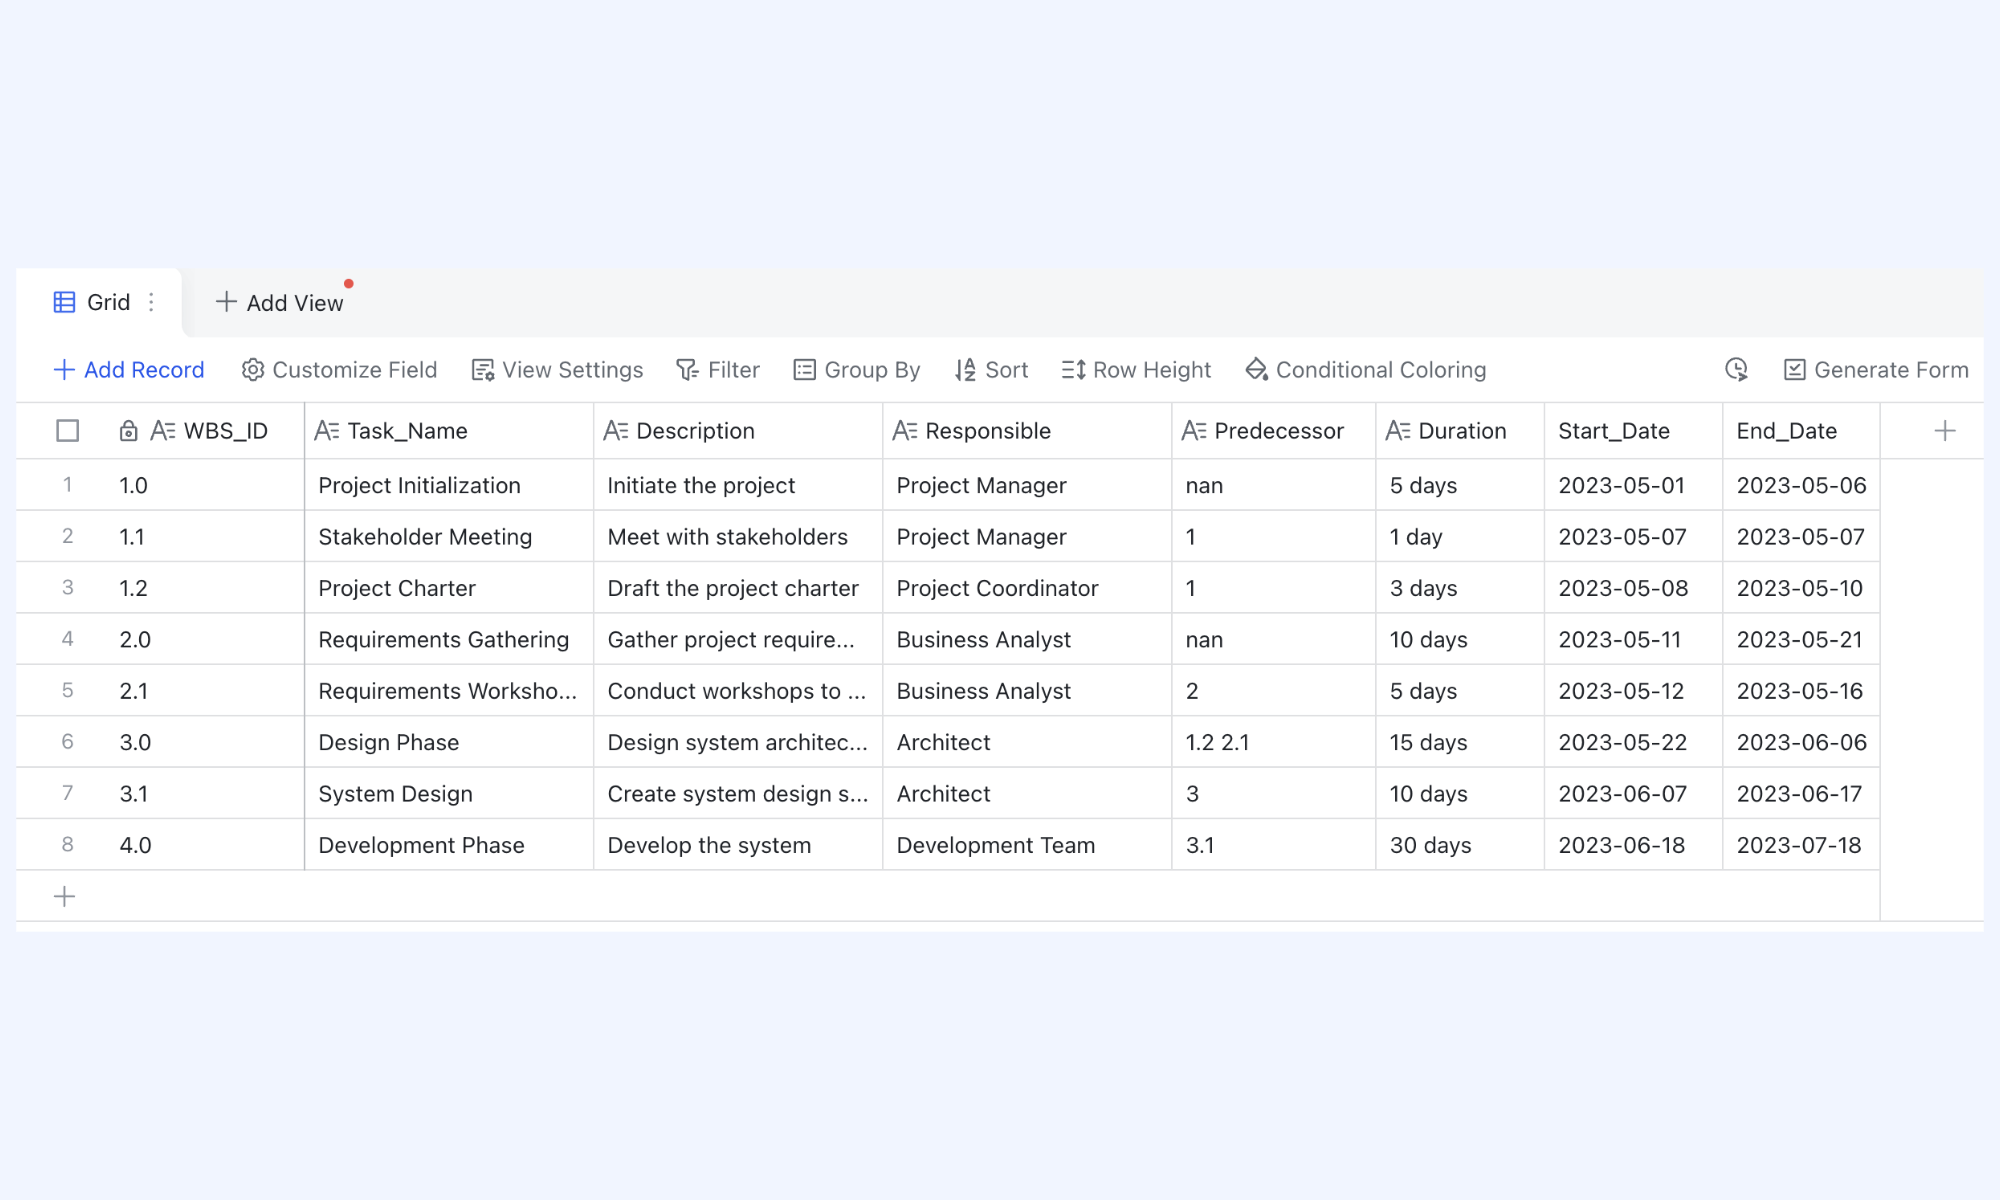This screenshot has height=1200, width=2000.
Task: Click the plus icon below row 8
Action: pyautogui.click(x=64, y=896)
